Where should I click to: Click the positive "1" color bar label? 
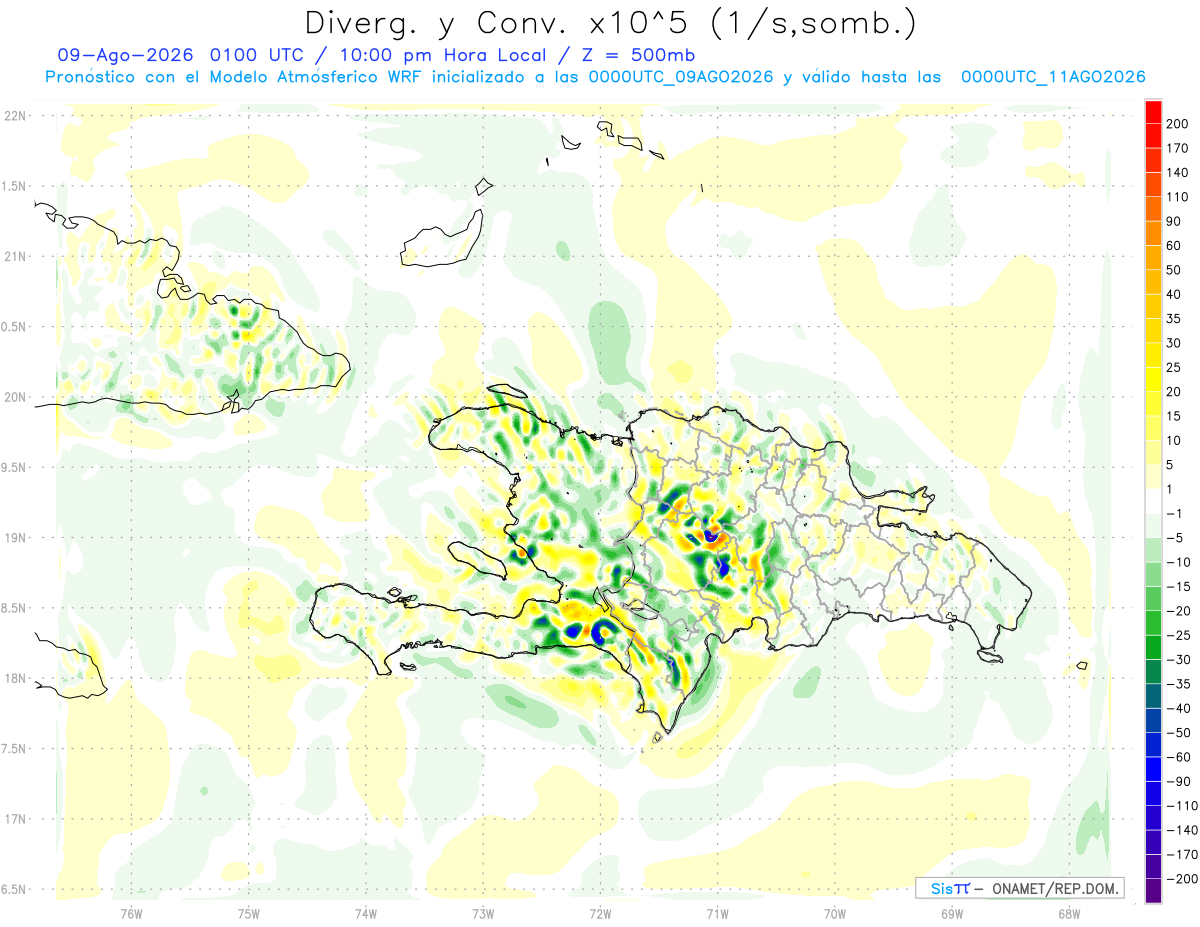coord(1170,489)
